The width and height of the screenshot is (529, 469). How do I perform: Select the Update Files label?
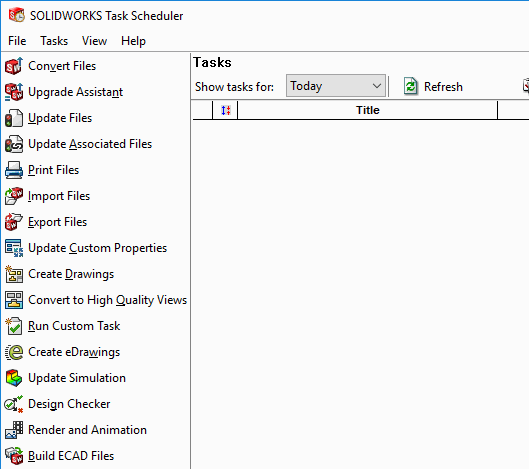pyautogui.click(x=60, y=118)
